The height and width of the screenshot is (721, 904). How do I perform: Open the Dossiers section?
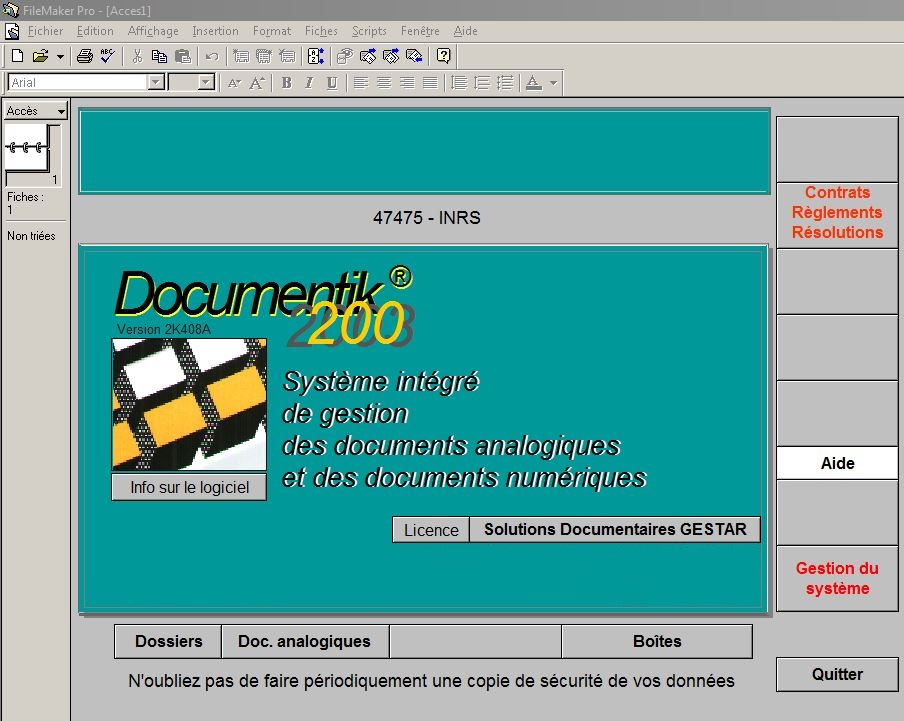pos(168,641)
